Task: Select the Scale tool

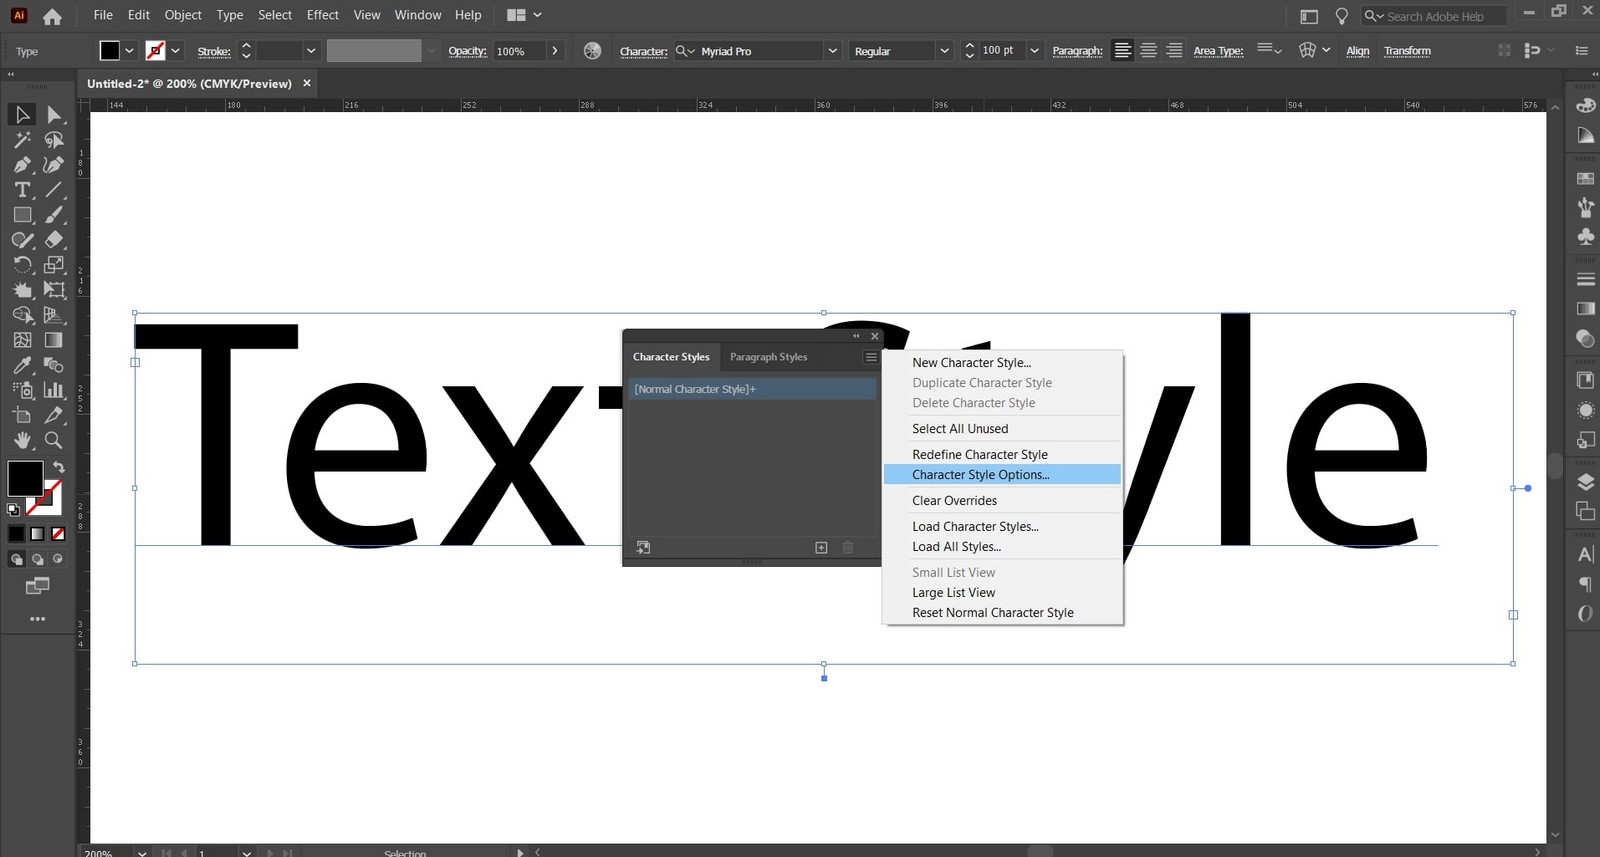Action: click(54, 265)
